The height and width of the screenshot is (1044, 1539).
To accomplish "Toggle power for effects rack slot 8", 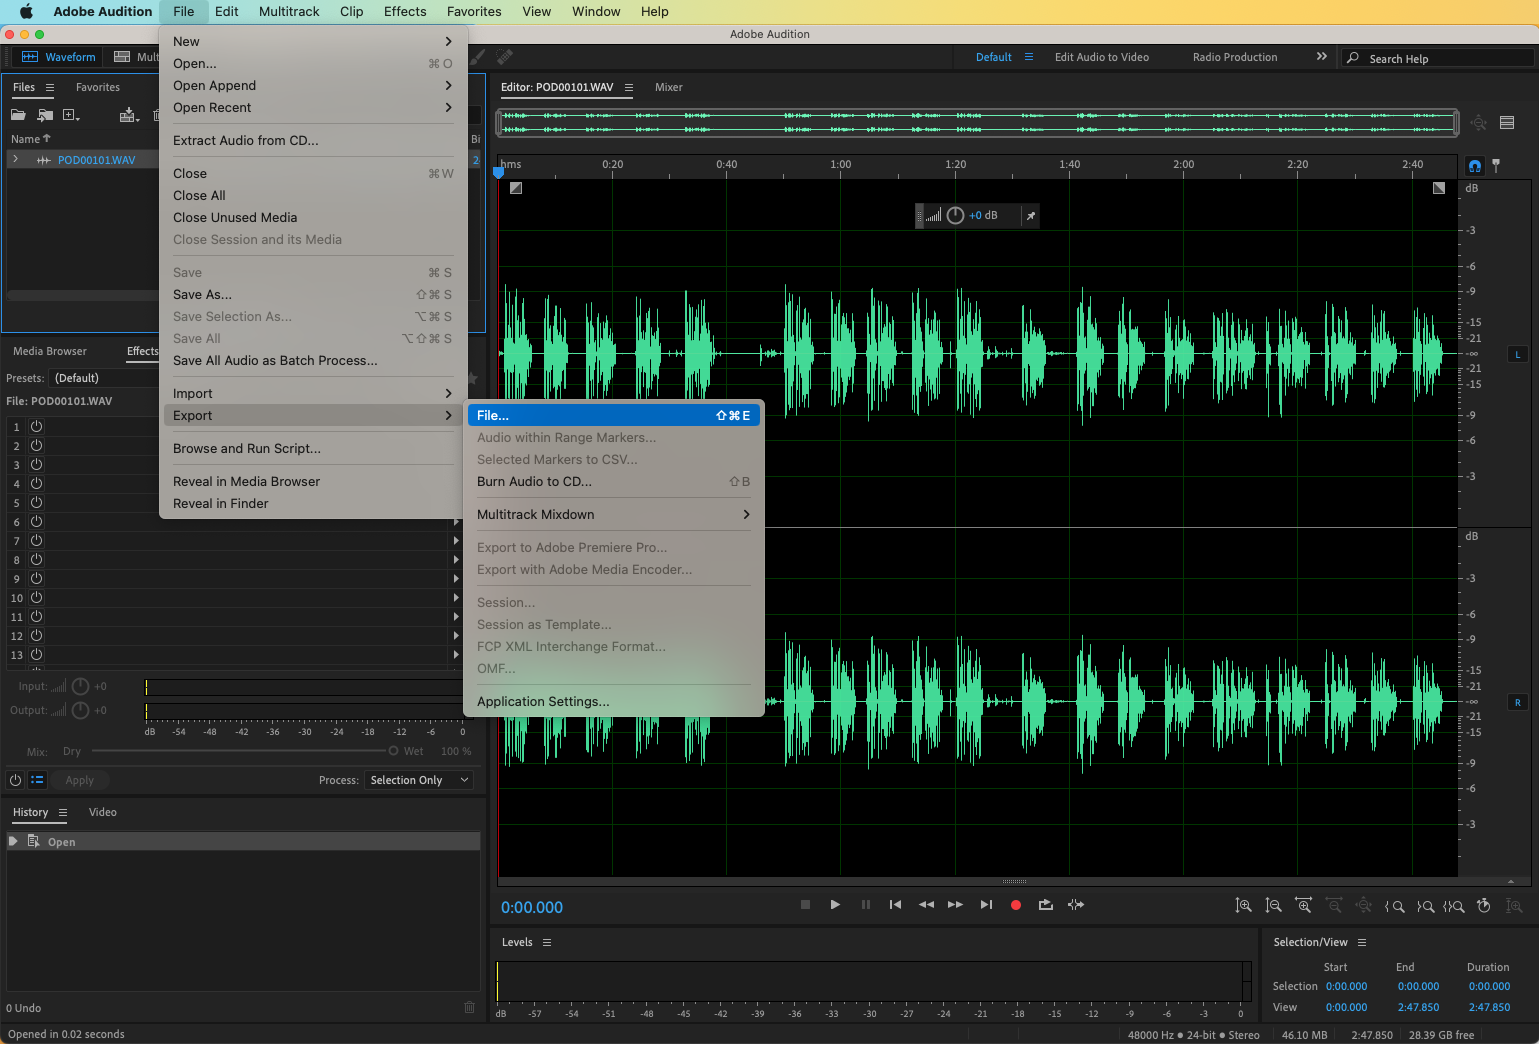I will coord(36,559).
